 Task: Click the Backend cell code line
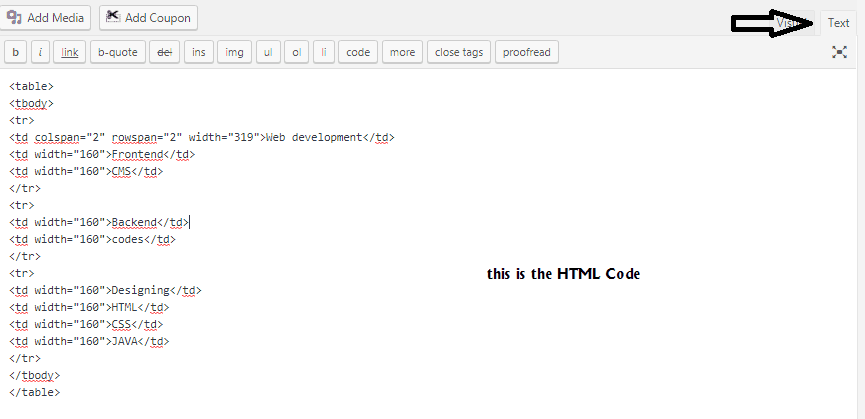pyautogui.click(x=99, y=223)
